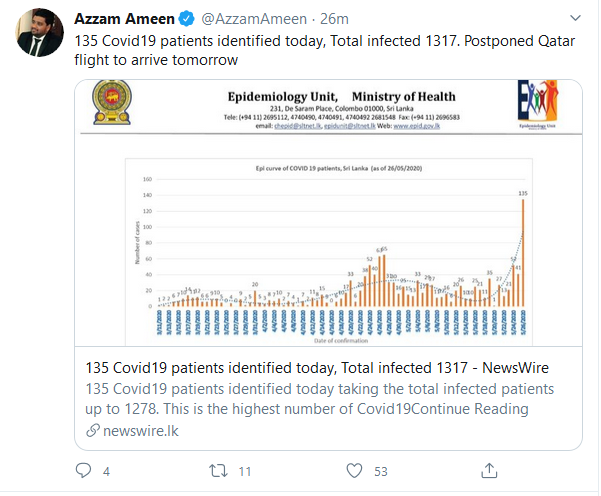Click the tweet text about 135 patients

point(325,50)
